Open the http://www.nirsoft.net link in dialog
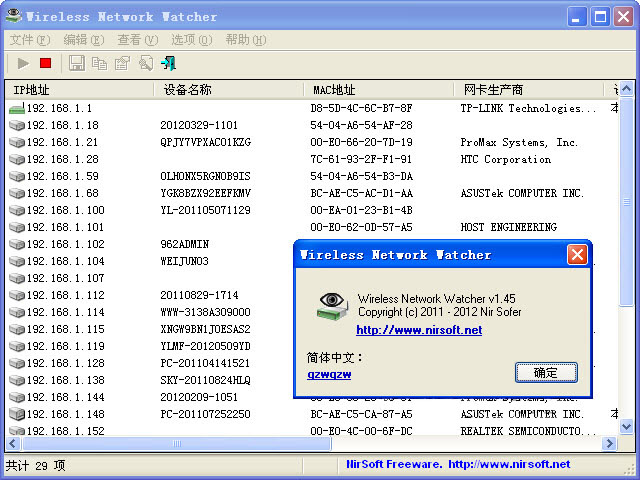 pyautogui.click(x=419, y=330)
